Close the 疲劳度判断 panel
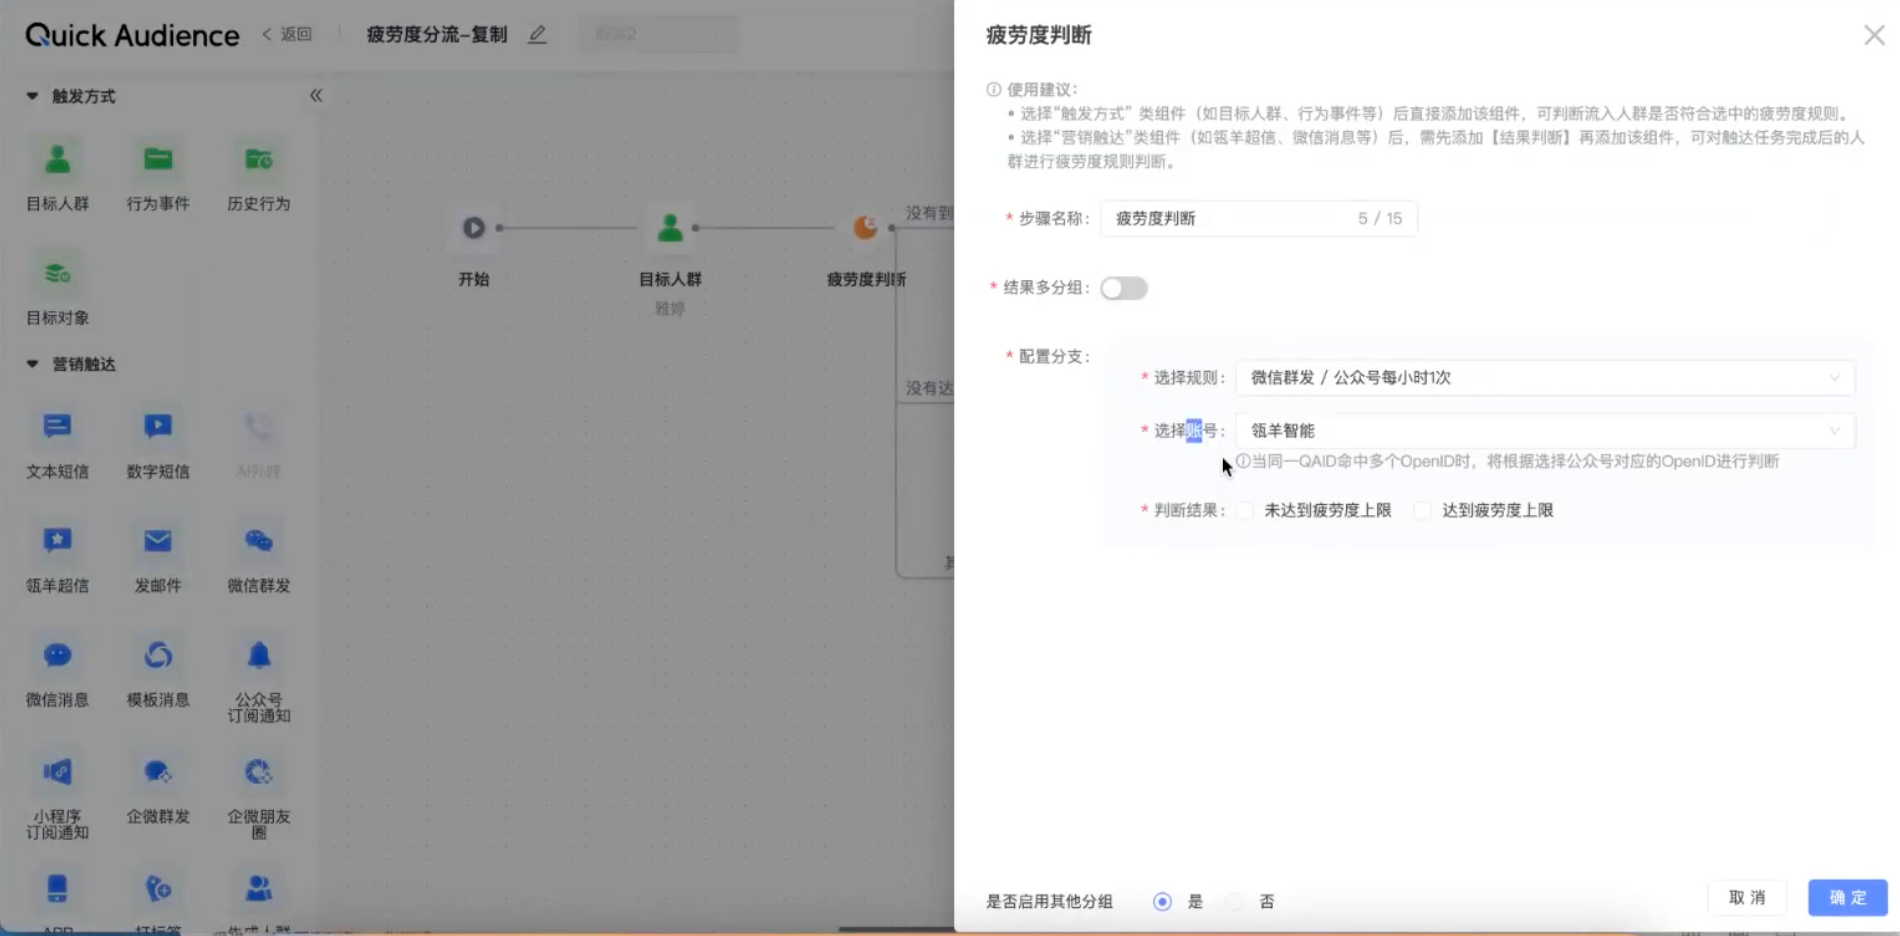Image resolution: width=1900 pixels, height=936 pixels. click(x=1874, y=35)
